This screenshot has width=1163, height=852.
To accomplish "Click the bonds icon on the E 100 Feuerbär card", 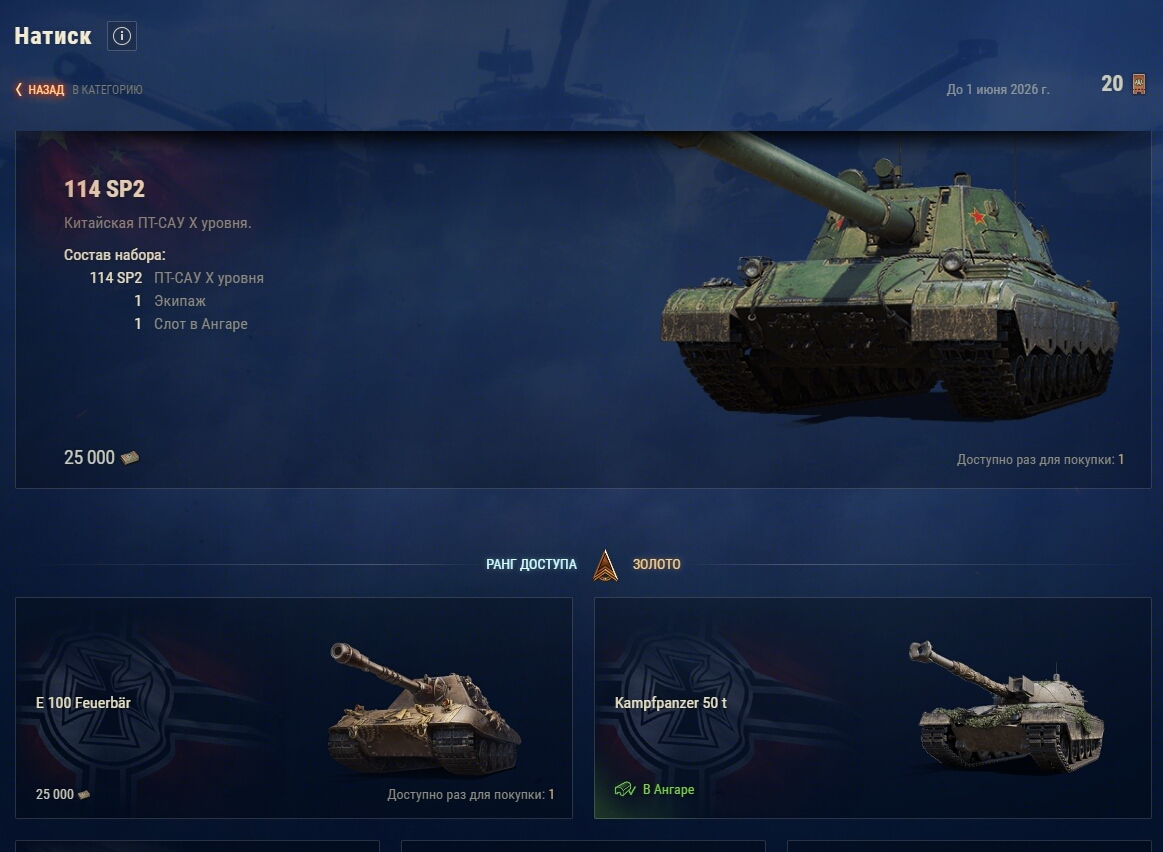I will click(x=84, y=794).
